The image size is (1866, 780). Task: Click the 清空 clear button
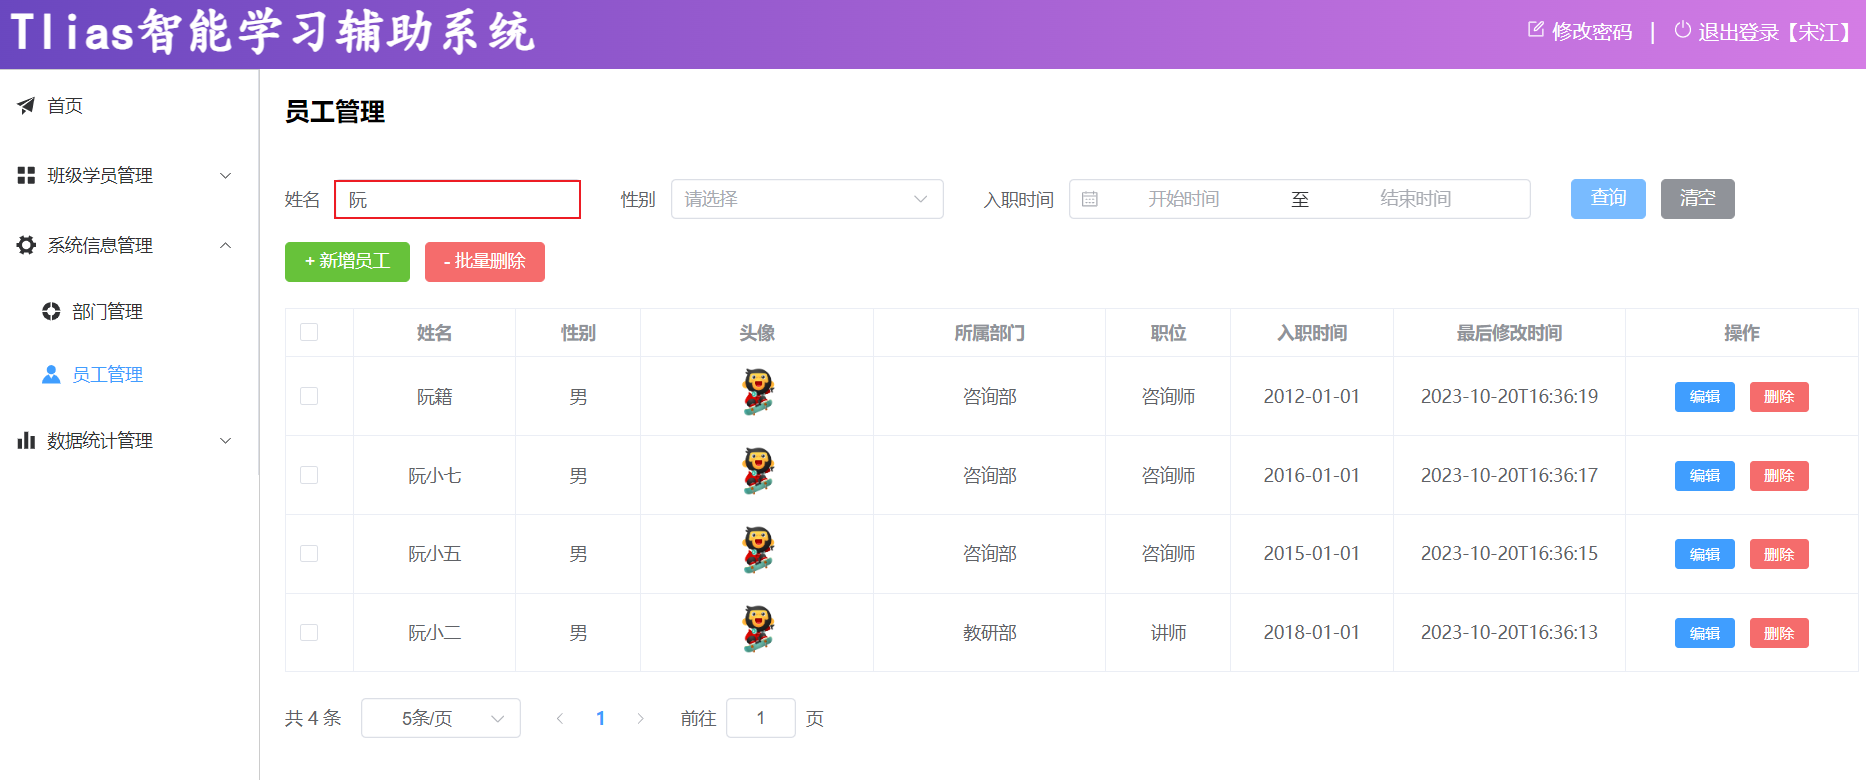(1698, 199)
